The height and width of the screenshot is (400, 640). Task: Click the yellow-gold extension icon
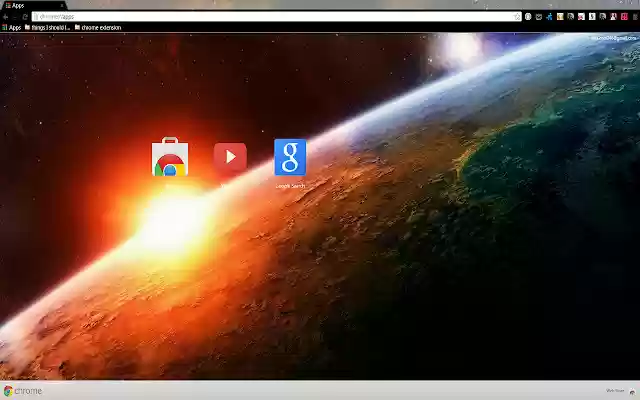point(560,17)
